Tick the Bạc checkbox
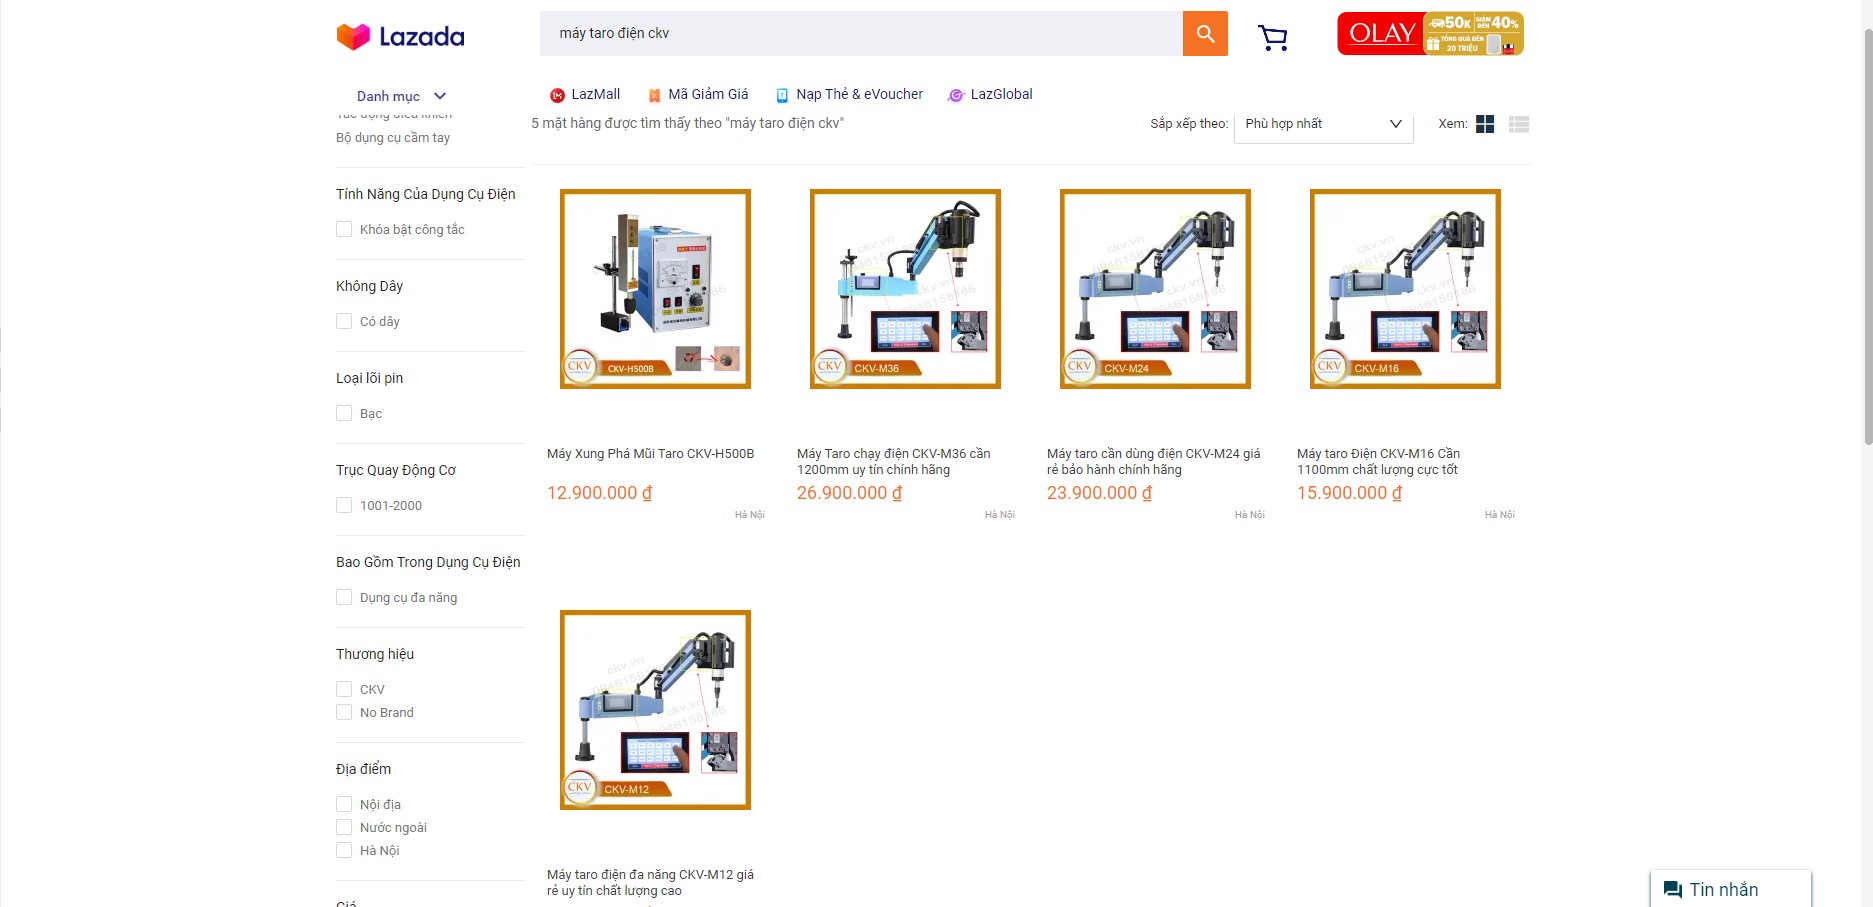1873x907 pixels. point(344,413)
